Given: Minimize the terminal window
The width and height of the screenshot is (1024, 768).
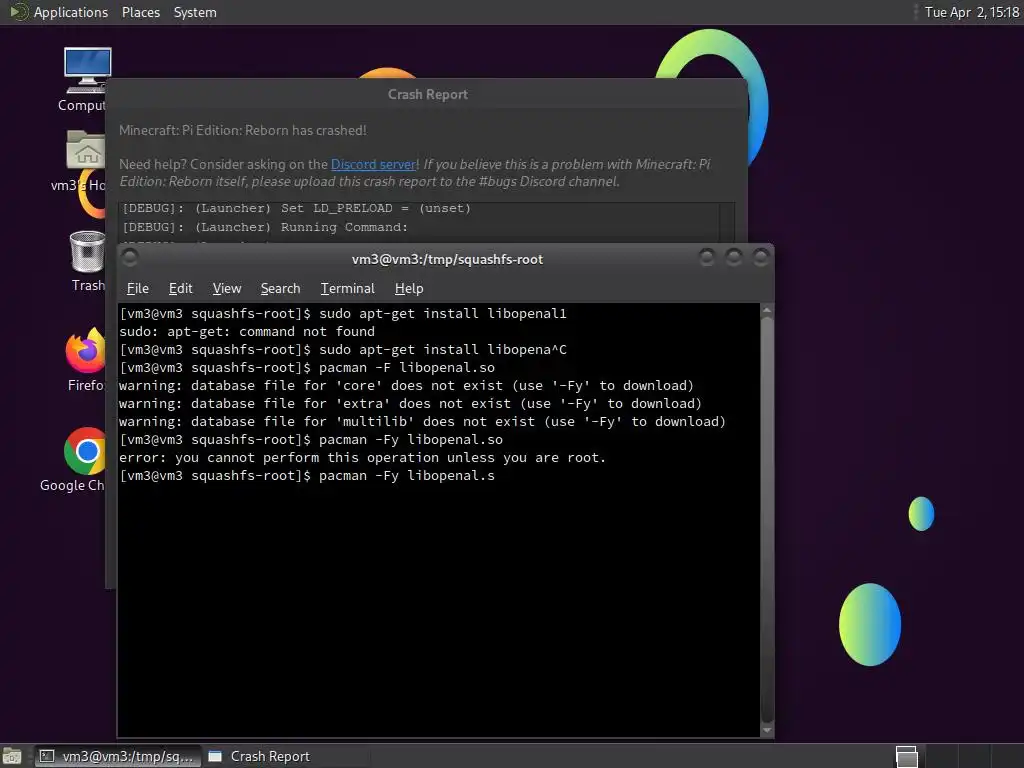Looking at the screenshot, I should point(707,258).
